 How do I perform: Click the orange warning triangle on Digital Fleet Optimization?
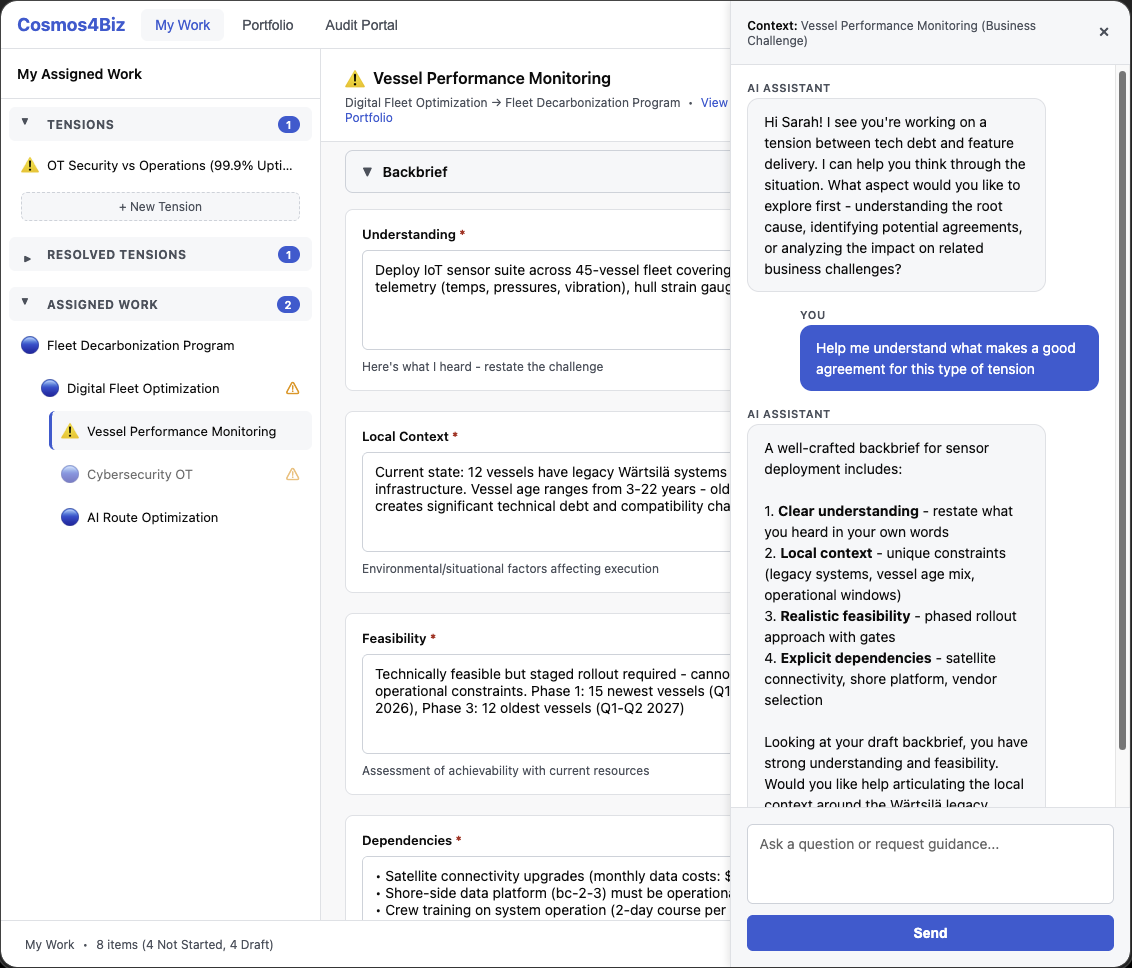(293, 389)
